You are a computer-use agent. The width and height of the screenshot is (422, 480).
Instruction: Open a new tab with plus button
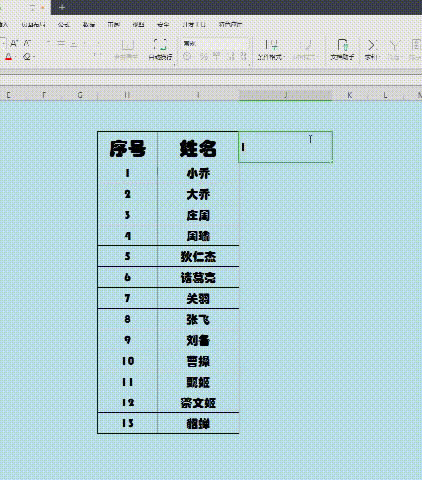click(62, 7)
